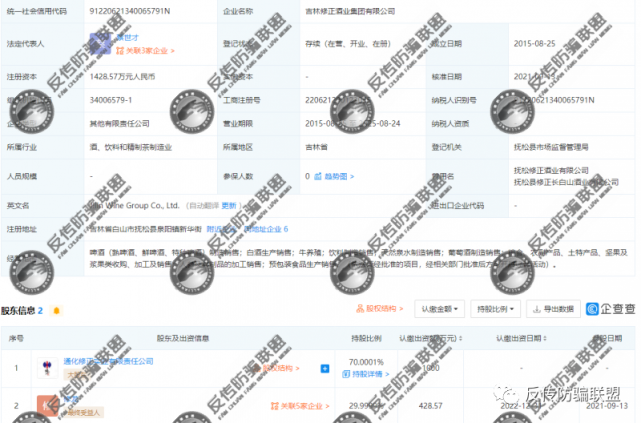The height and width of the screenshot is (423, 641).
Task: Open the 附近企业 nearby companies link
Action: 221,229
